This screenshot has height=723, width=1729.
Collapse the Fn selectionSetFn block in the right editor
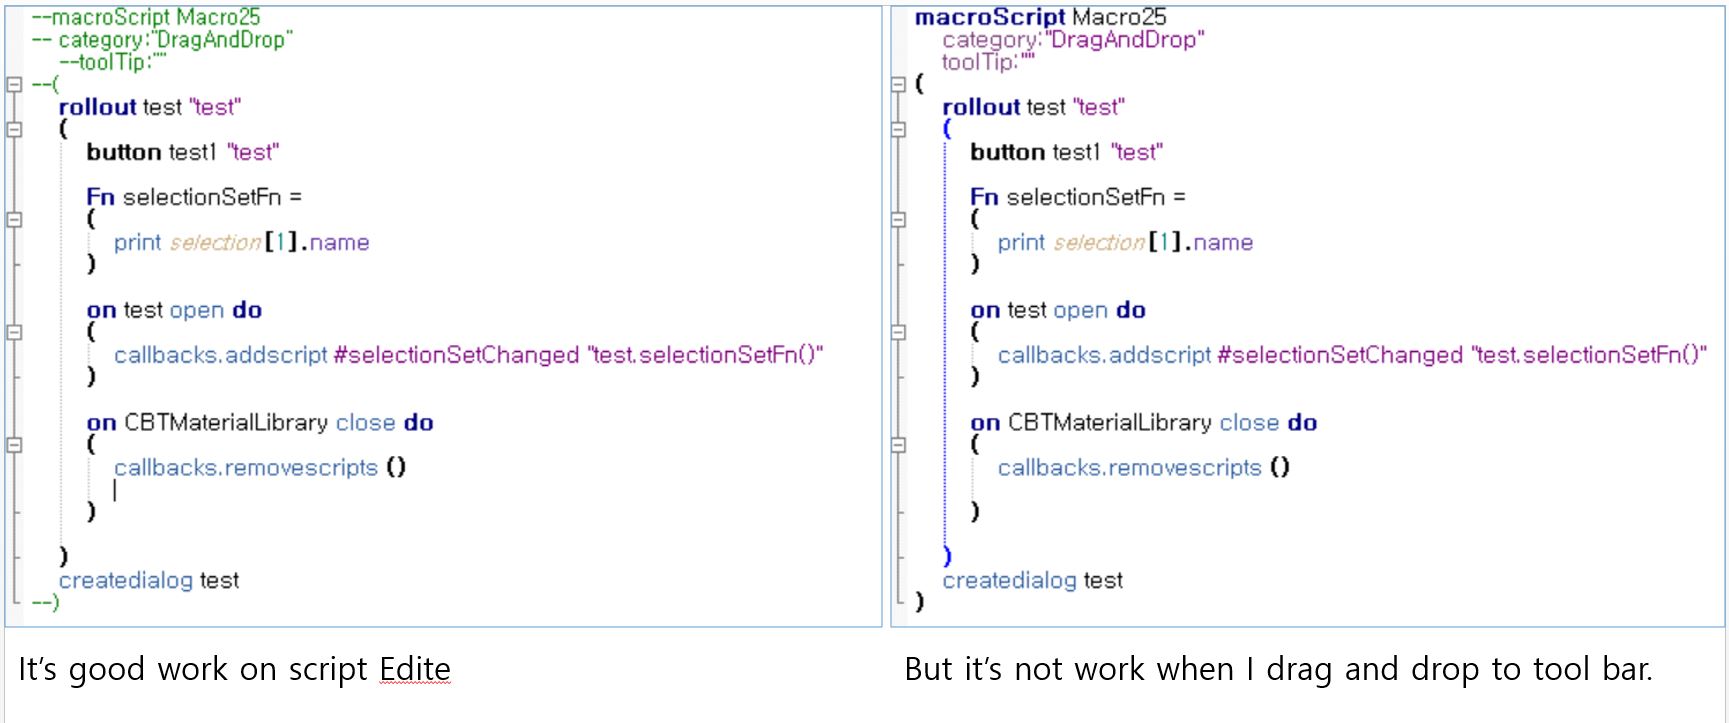click(898, 219)
